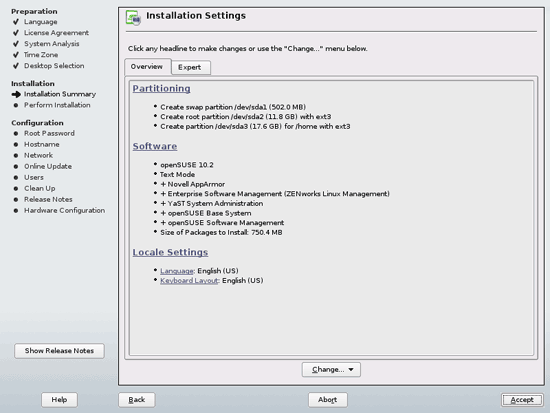Click the 'Enterprise Software Management' entry
The width and height of the screenshot is (550, 413).
coord(275,194)
